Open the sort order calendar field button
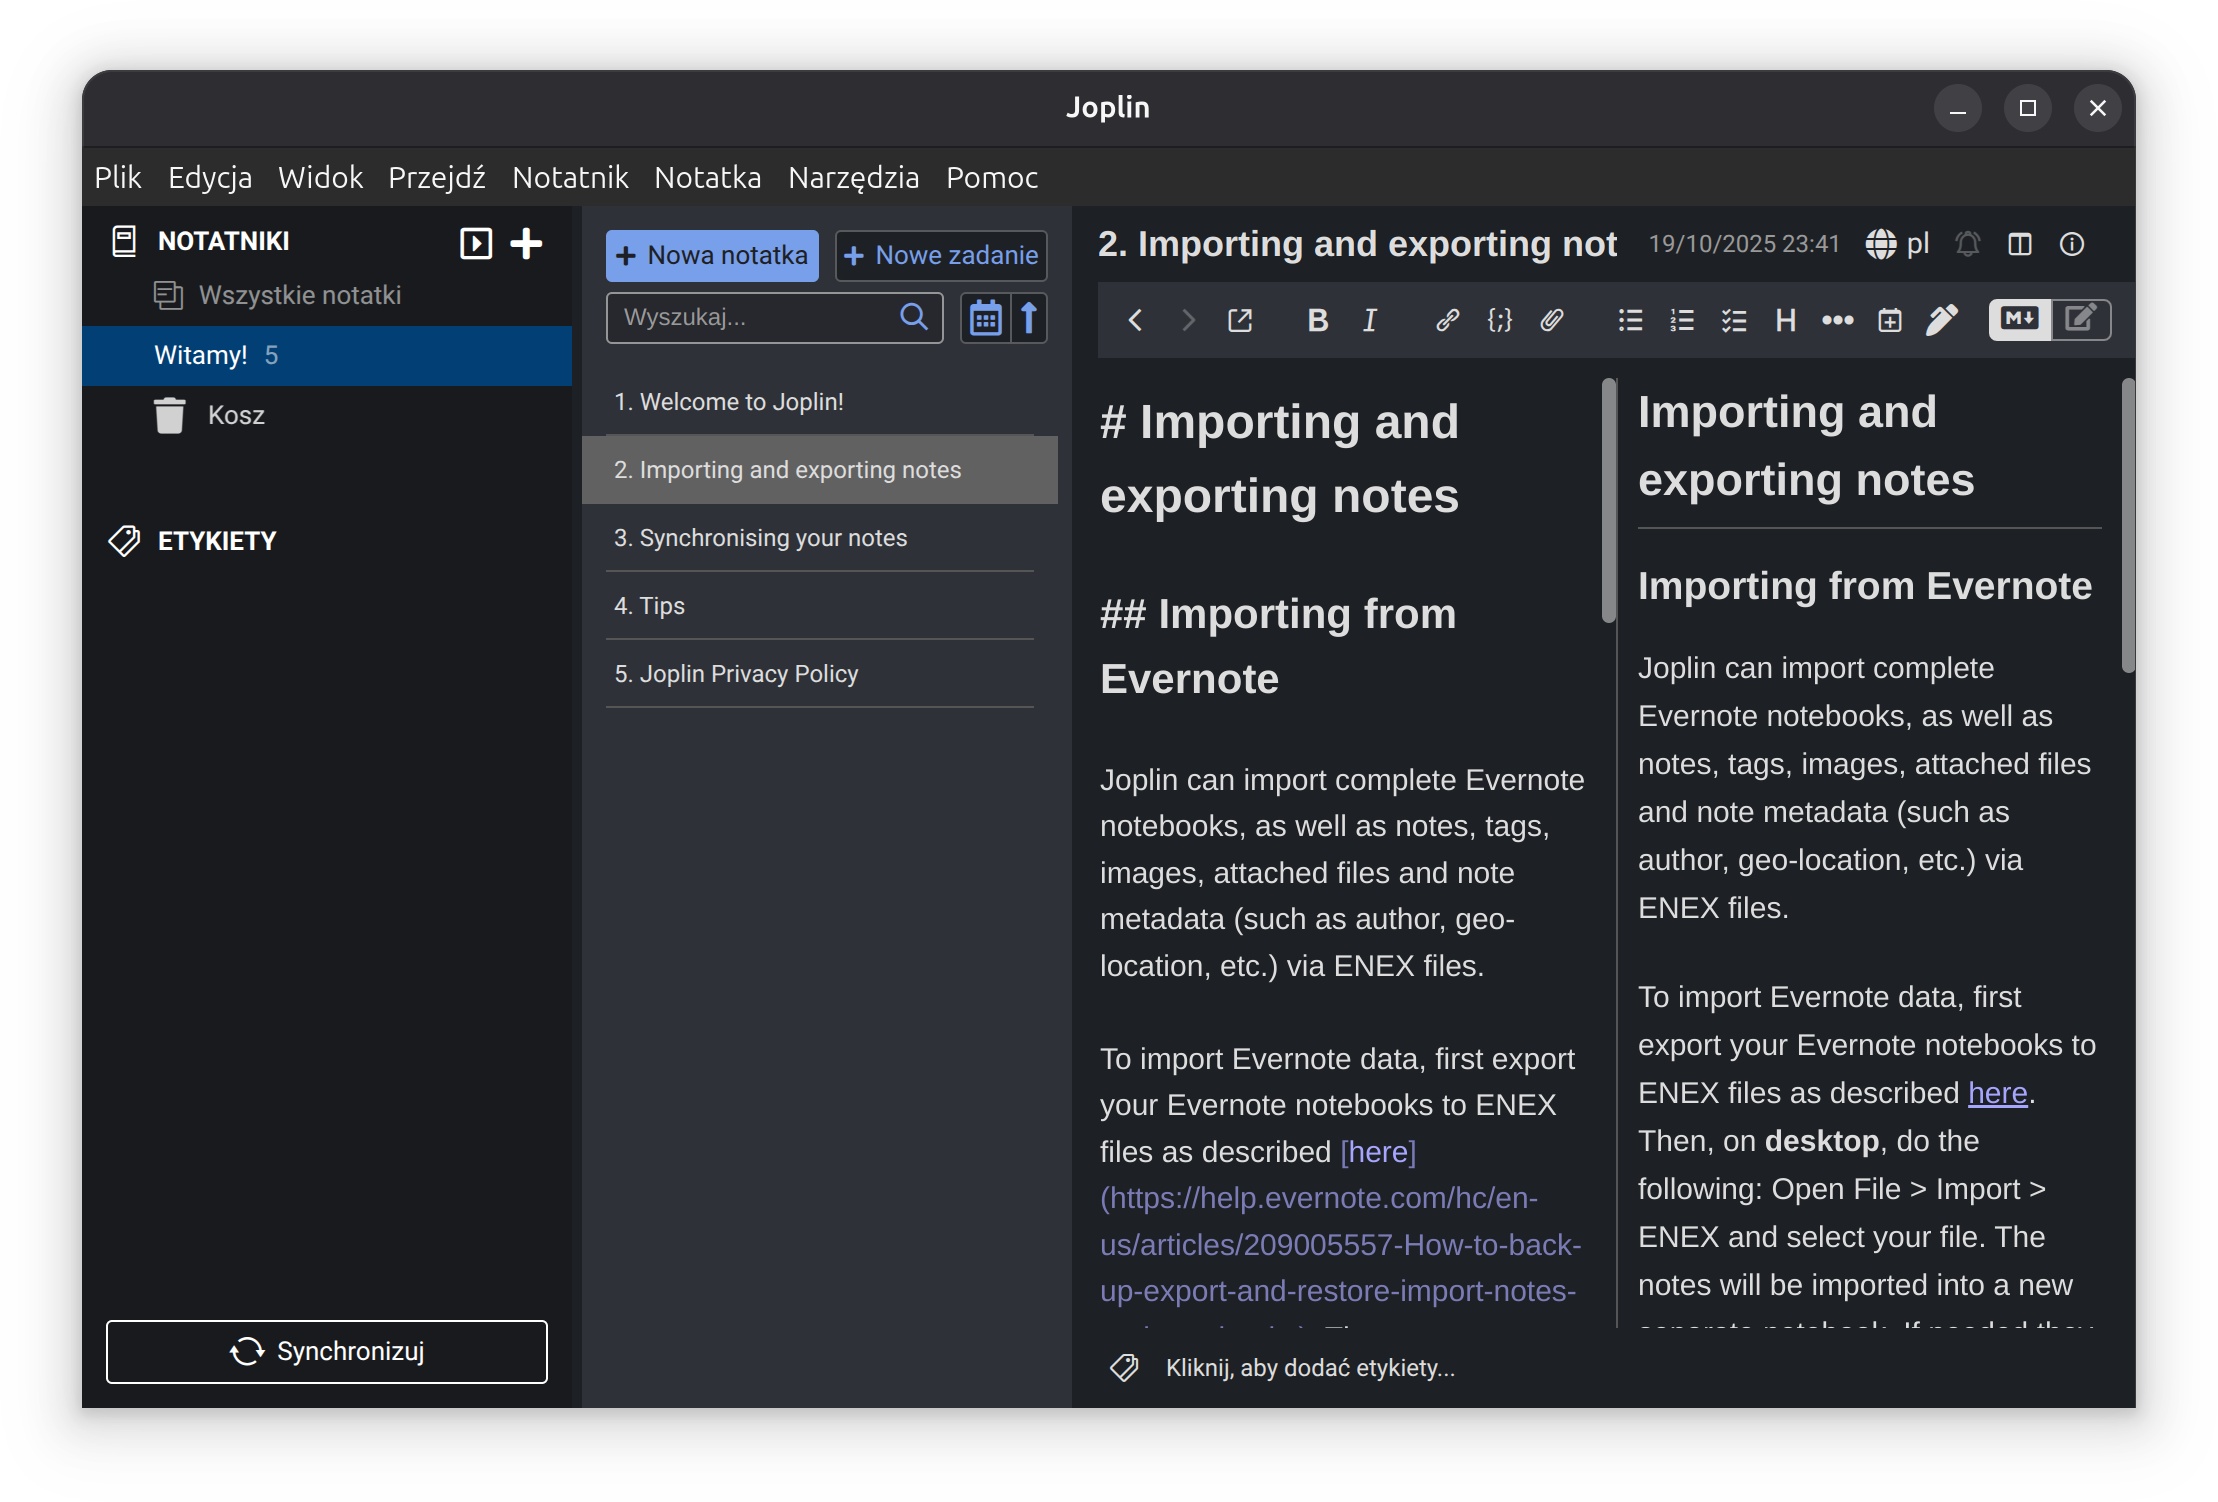2218x1502 pixels. click(x=986, y=318)
